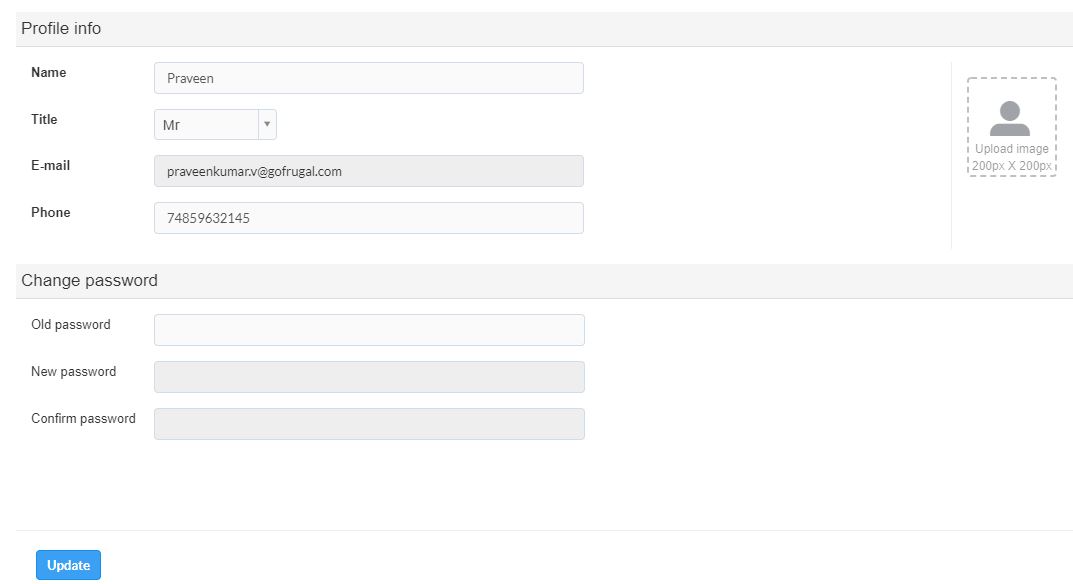Focus the Name field containing Praveen
This screenshot has height=584, width=1073.
368,78
